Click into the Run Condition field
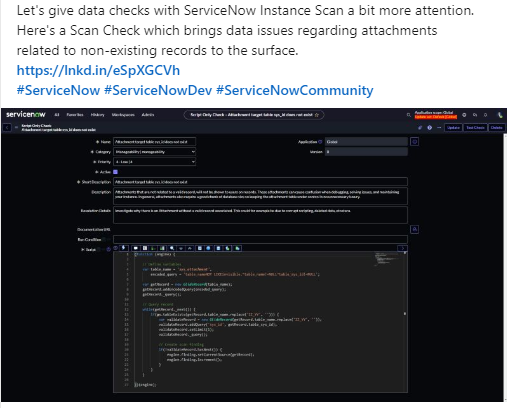The width and height of the screenshot is (507, 408). click(260, 239)
